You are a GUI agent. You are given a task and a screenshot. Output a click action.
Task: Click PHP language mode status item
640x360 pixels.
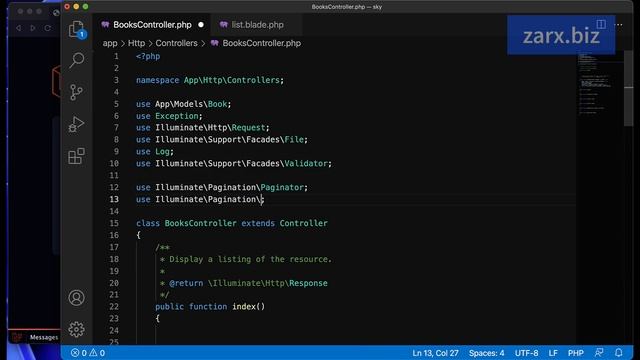(576, 353)
